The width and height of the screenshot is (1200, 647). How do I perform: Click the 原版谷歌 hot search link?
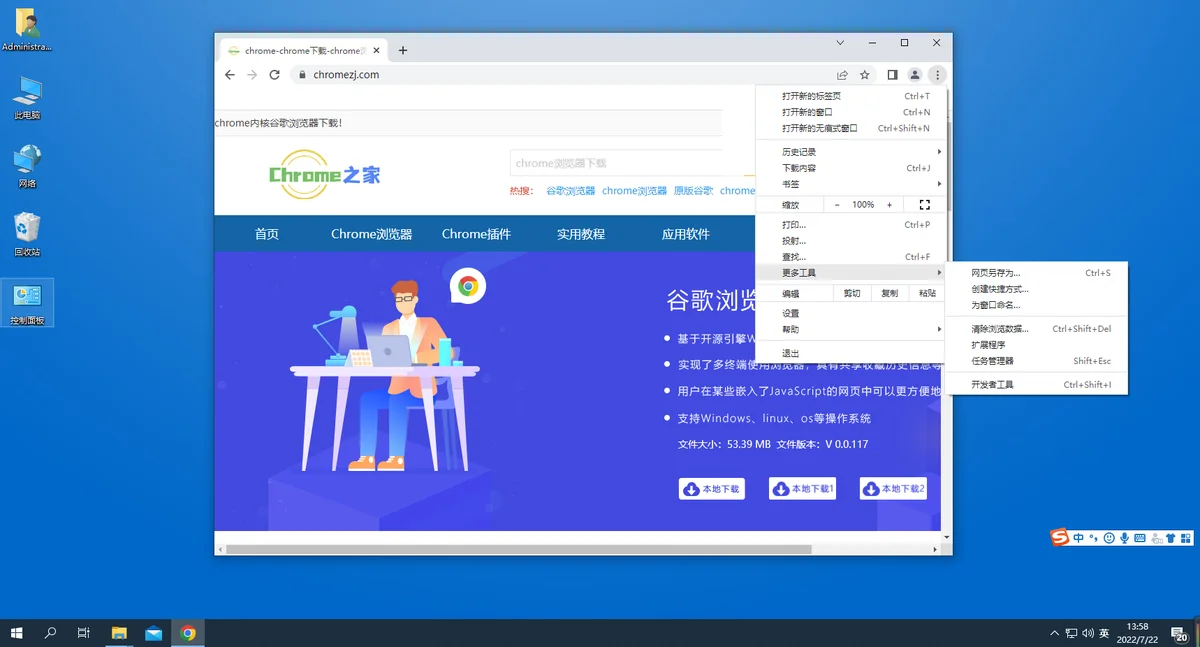pos(693,191)
